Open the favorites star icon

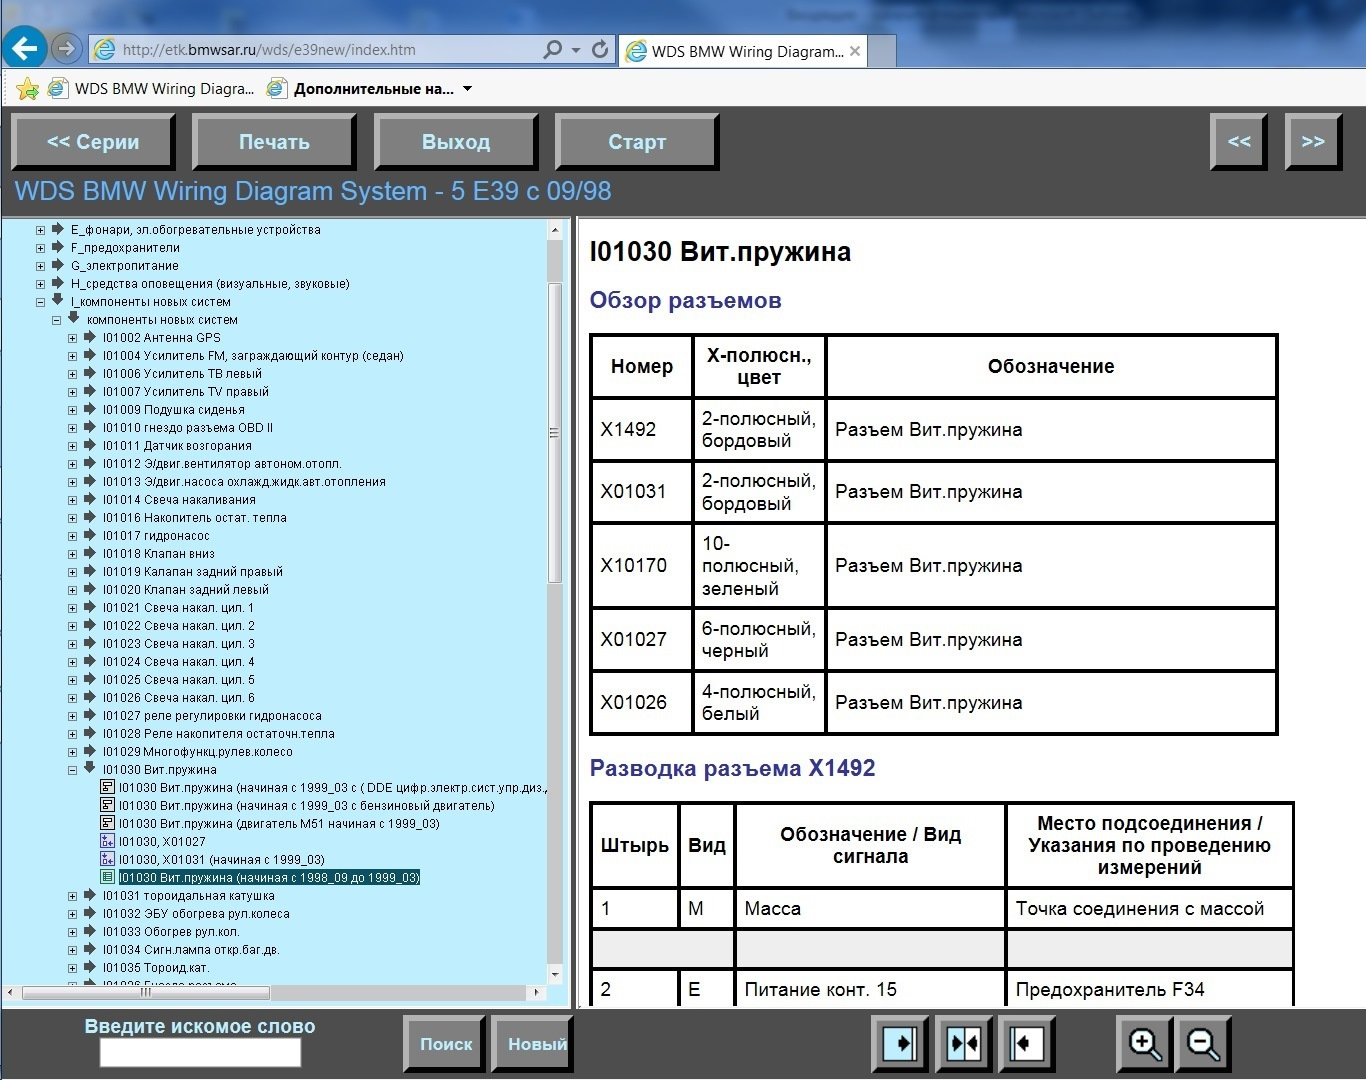tap(27, 89)
